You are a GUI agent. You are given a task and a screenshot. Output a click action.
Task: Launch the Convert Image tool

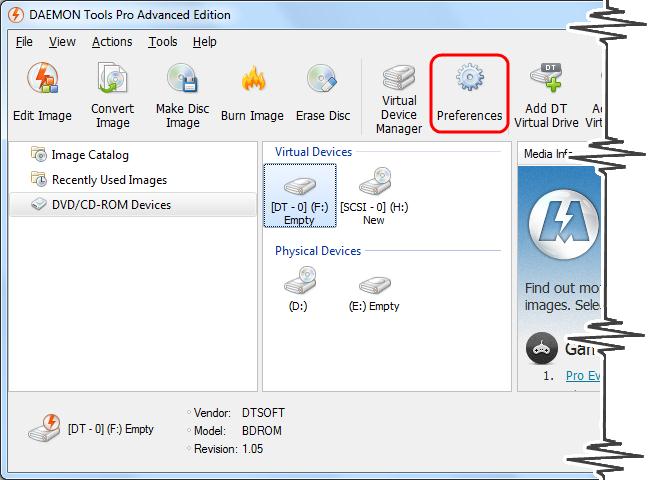click(x=112, y=95)
